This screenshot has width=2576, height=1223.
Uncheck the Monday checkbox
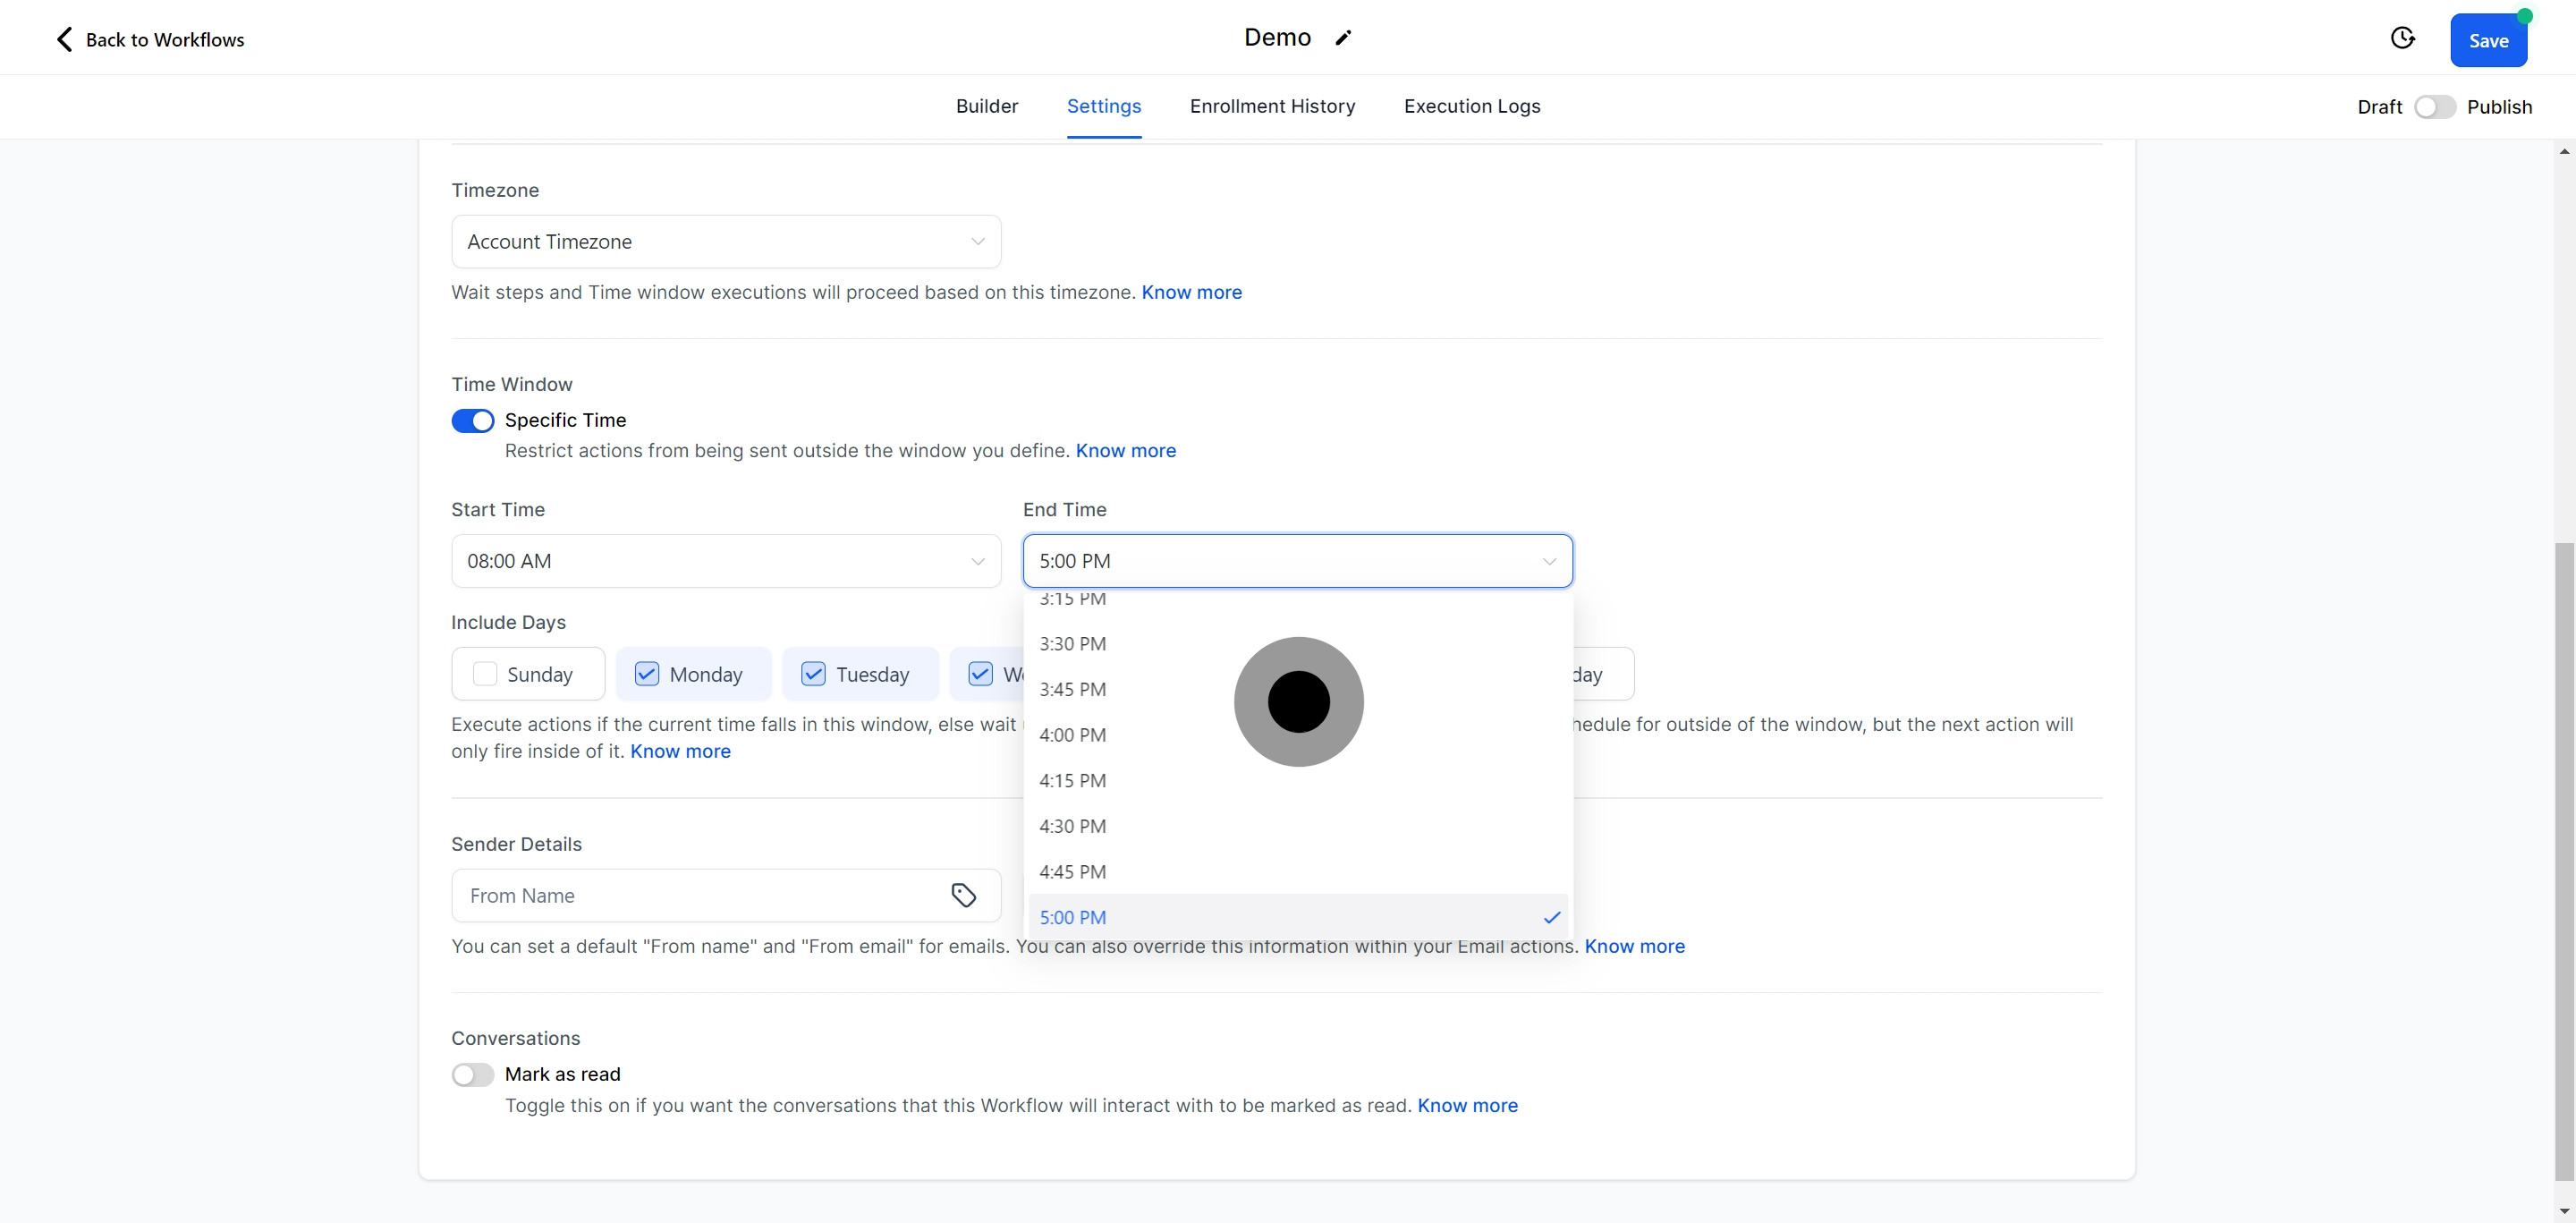[x=647, y=674]
